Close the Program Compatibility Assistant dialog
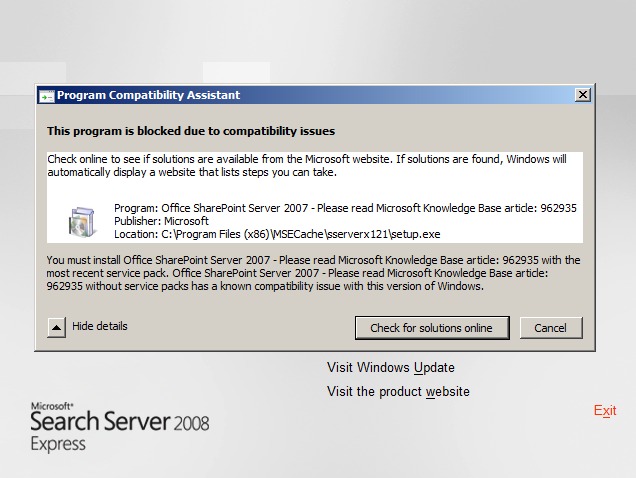Viewport: 636px width, 478px height. [582, 95]
